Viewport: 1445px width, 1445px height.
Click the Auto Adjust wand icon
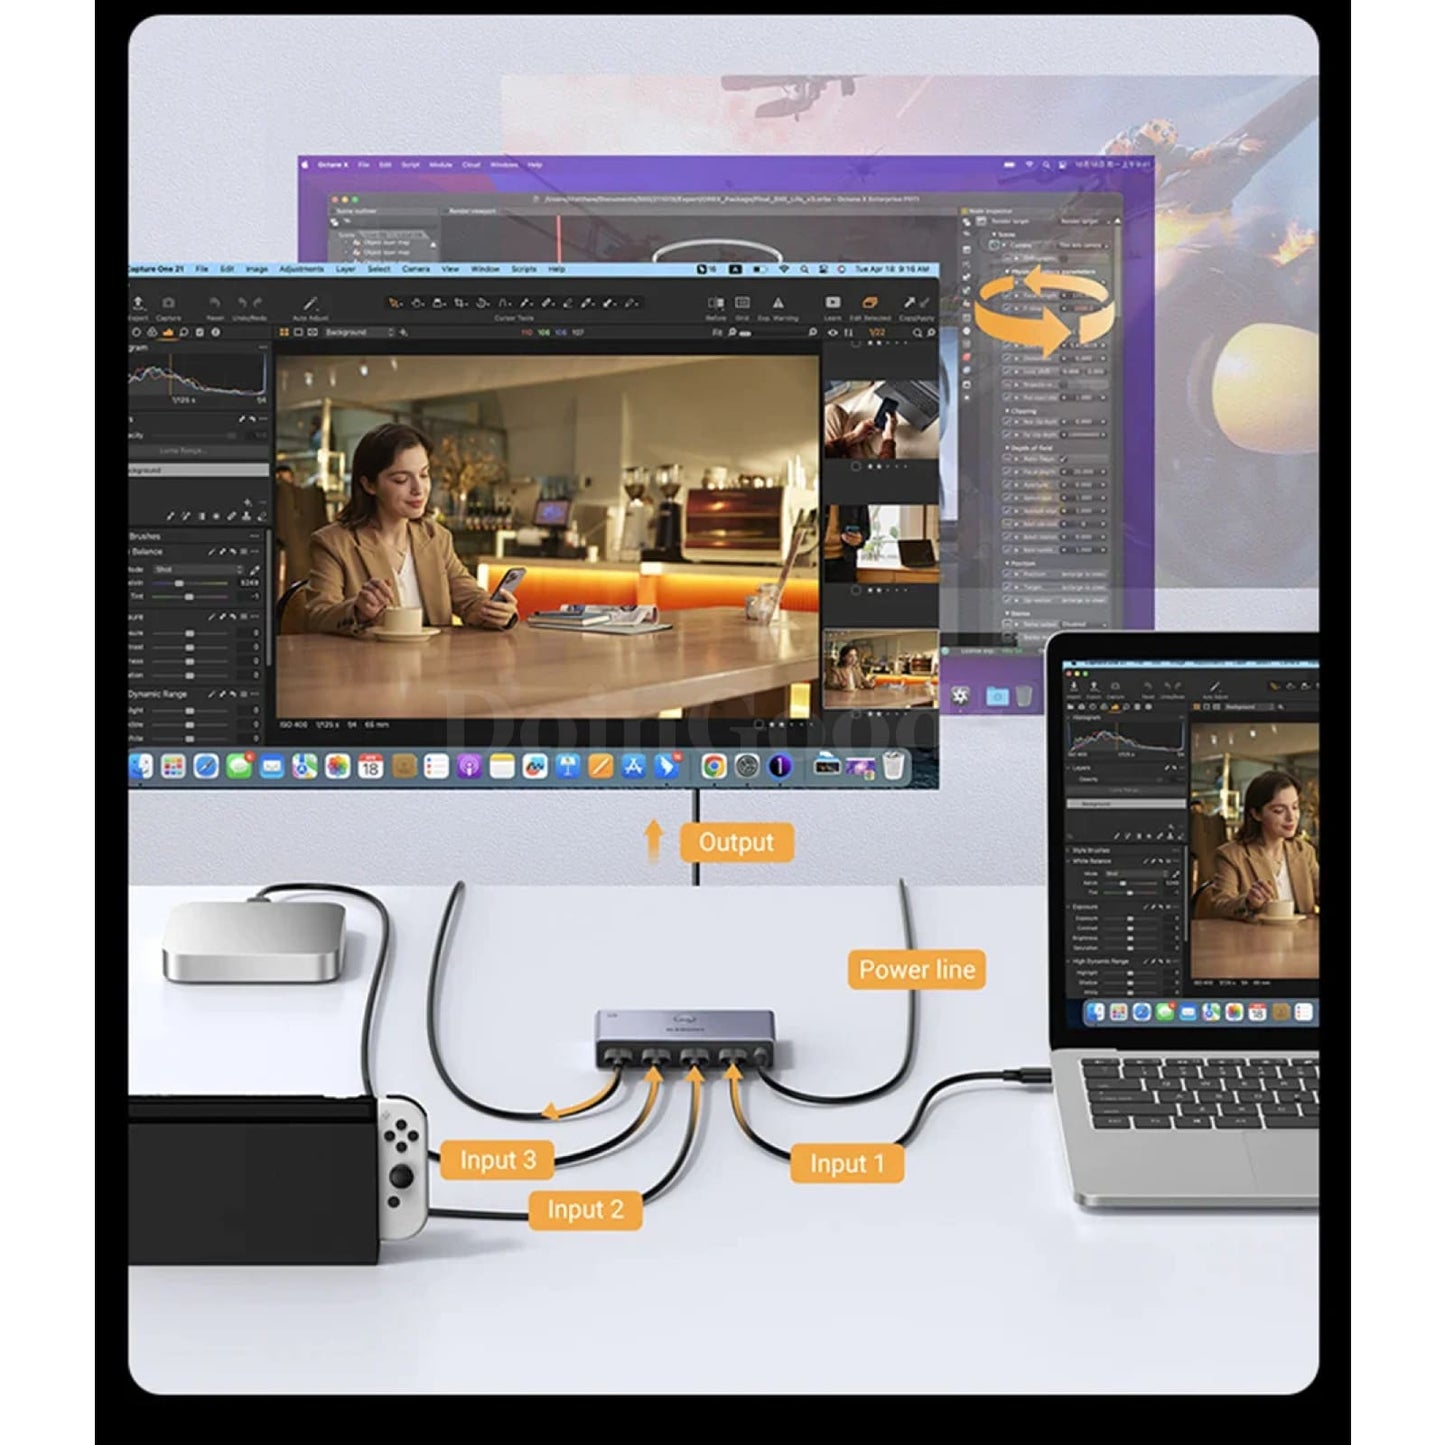[x=310, y=304]
